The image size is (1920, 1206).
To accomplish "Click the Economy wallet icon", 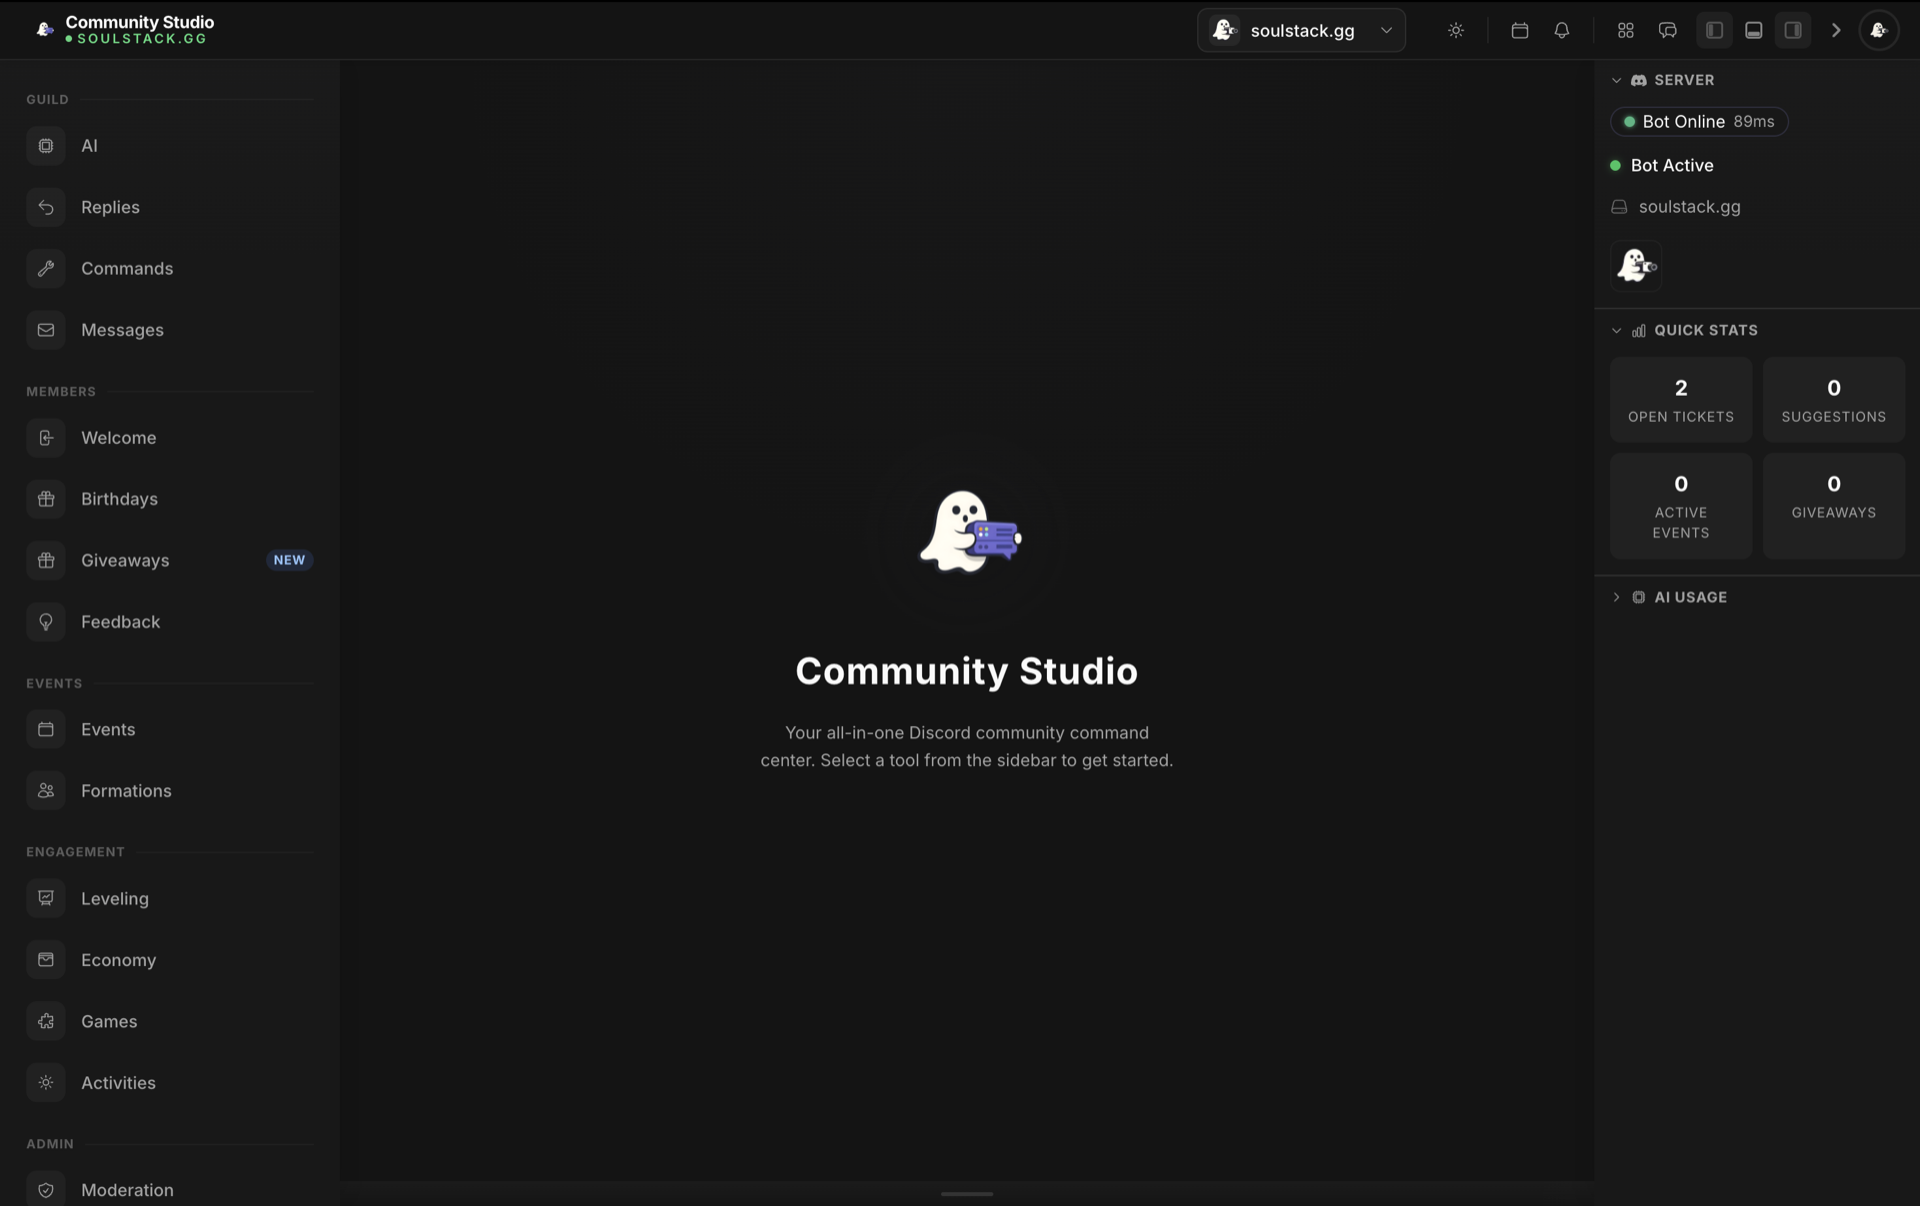I will (x=46, y=960).
